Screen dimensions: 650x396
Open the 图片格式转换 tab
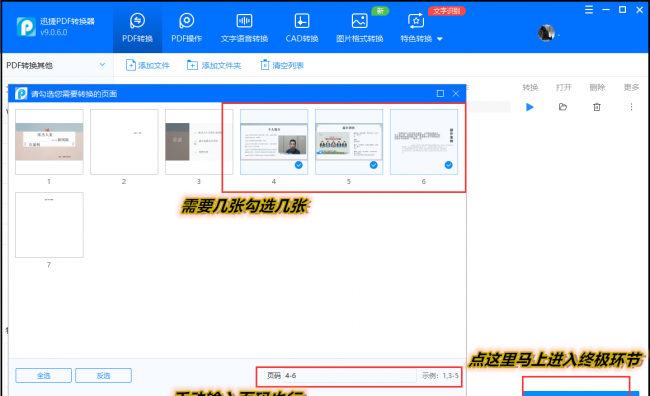click(x=359, y=28)
